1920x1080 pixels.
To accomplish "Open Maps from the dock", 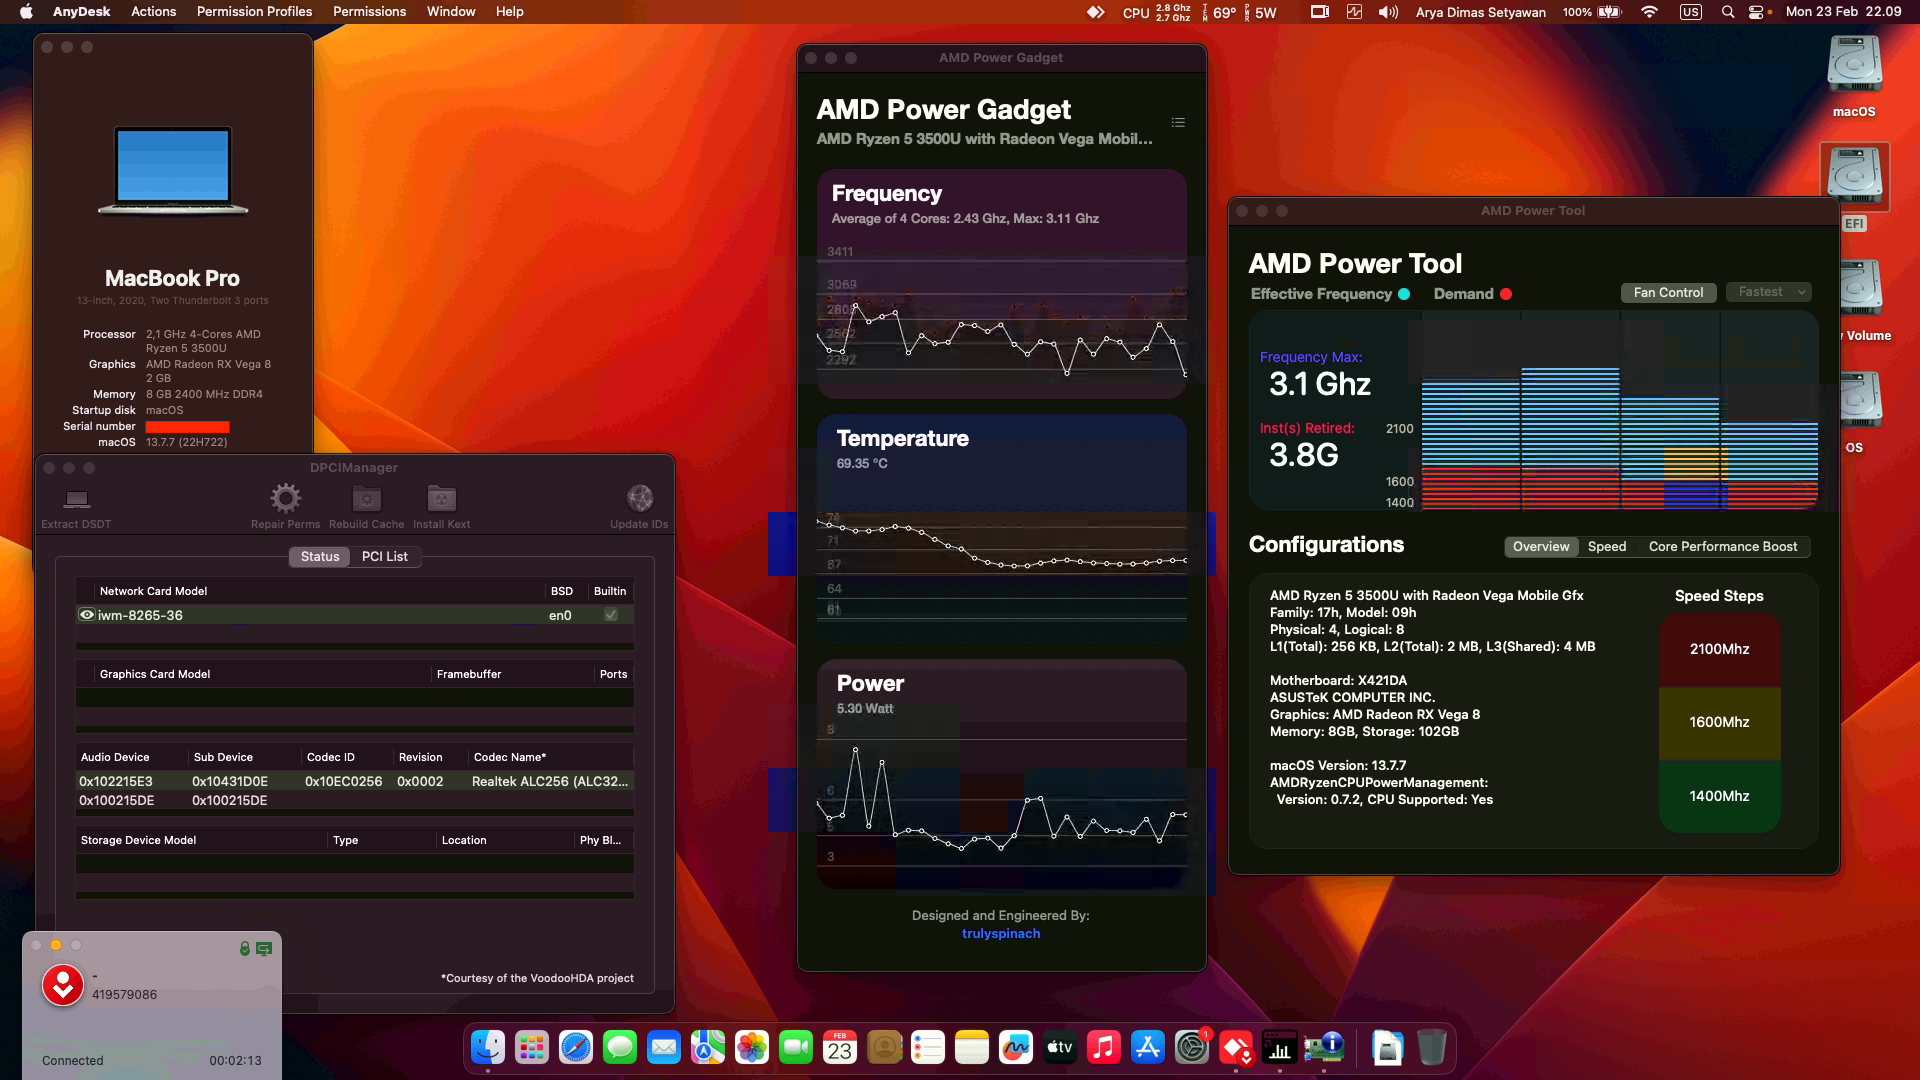I will [708, 1047].
